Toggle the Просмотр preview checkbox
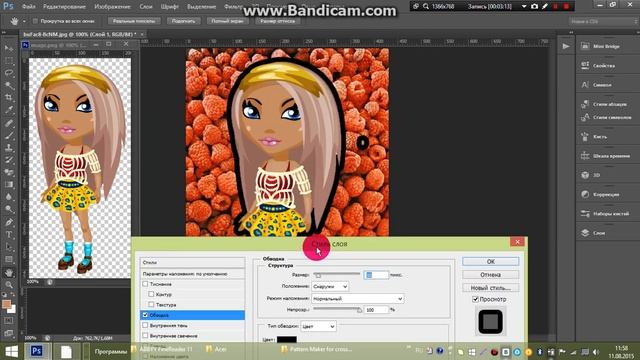This screenshot has width=640, height=360. (476, 299)
